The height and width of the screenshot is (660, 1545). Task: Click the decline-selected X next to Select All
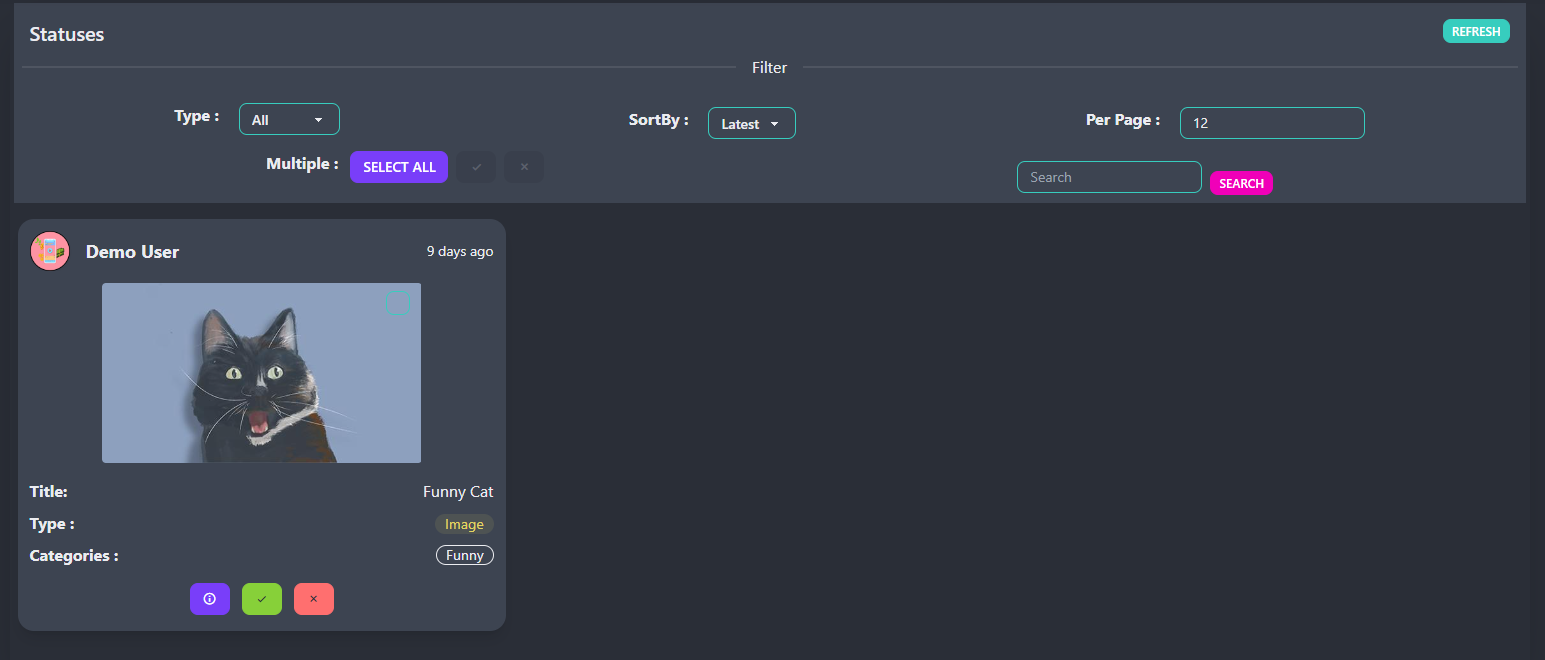[x=524, y=166]
